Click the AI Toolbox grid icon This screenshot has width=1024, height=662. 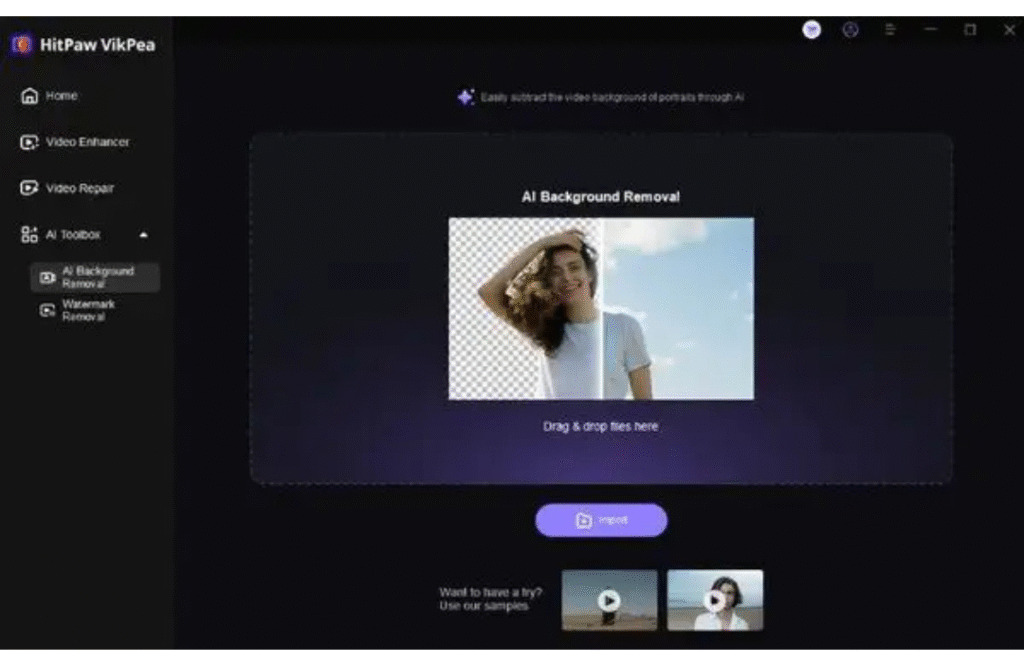29,235
